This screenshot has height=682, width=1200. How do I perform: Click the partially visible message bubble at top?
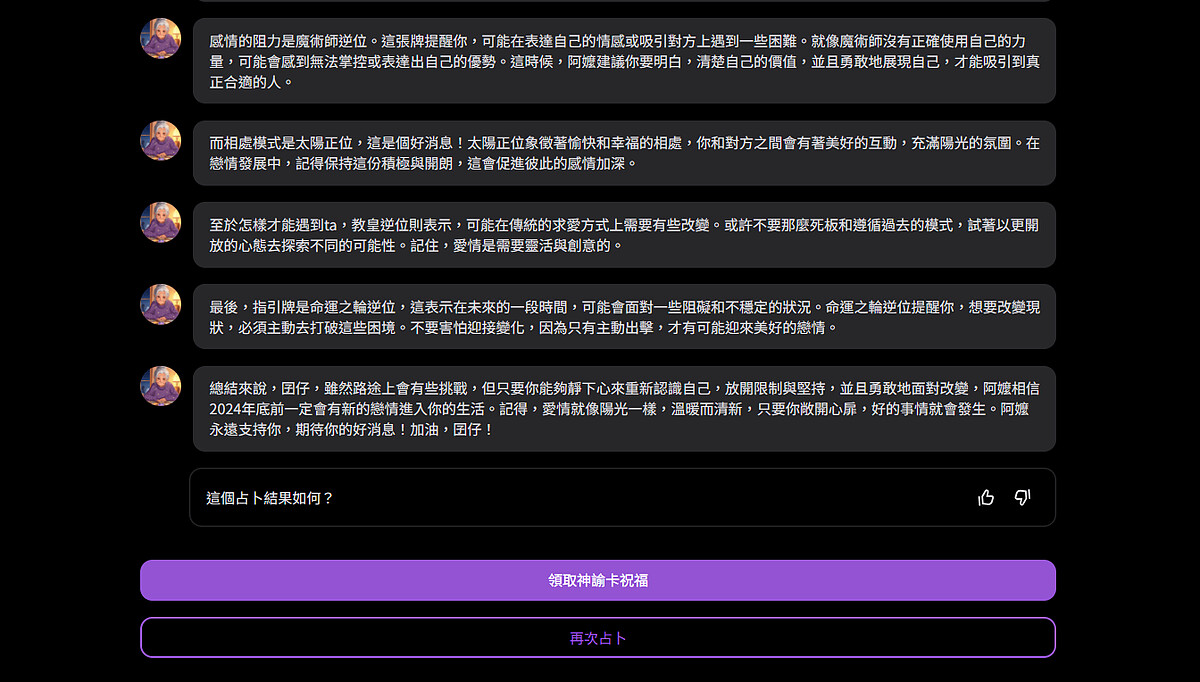click(x=623, y=1)
